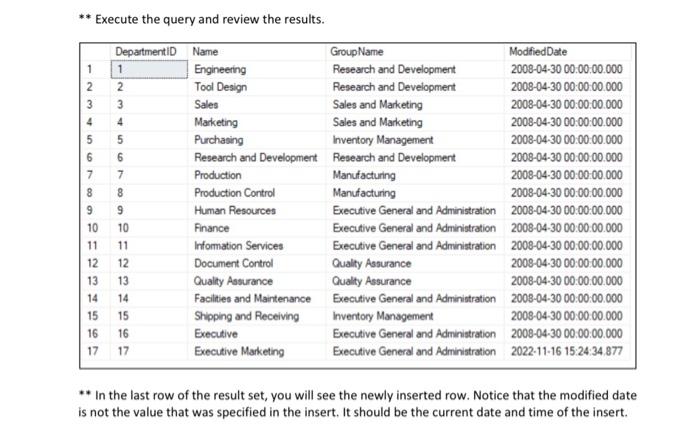Image resolution: width=700 pixels, height=433 pixels.
Task: Select the Document Control cell
Action: [257, 263]
